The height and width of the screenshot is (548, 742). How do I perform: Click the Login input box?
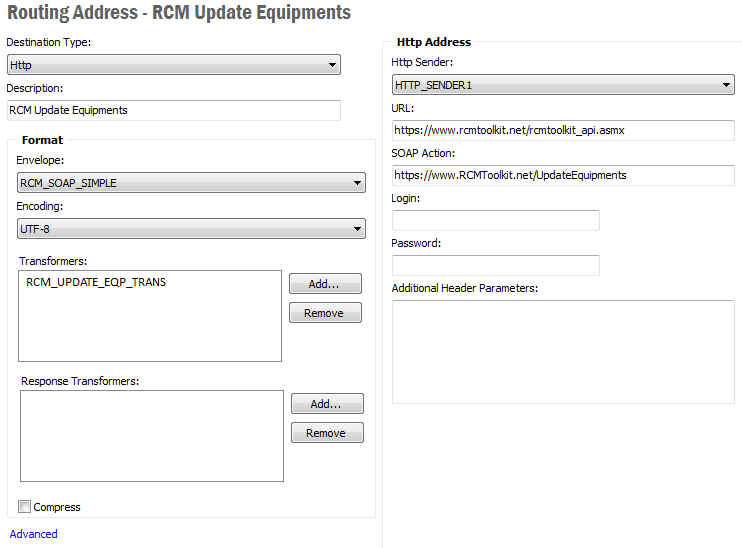(495, 220)
